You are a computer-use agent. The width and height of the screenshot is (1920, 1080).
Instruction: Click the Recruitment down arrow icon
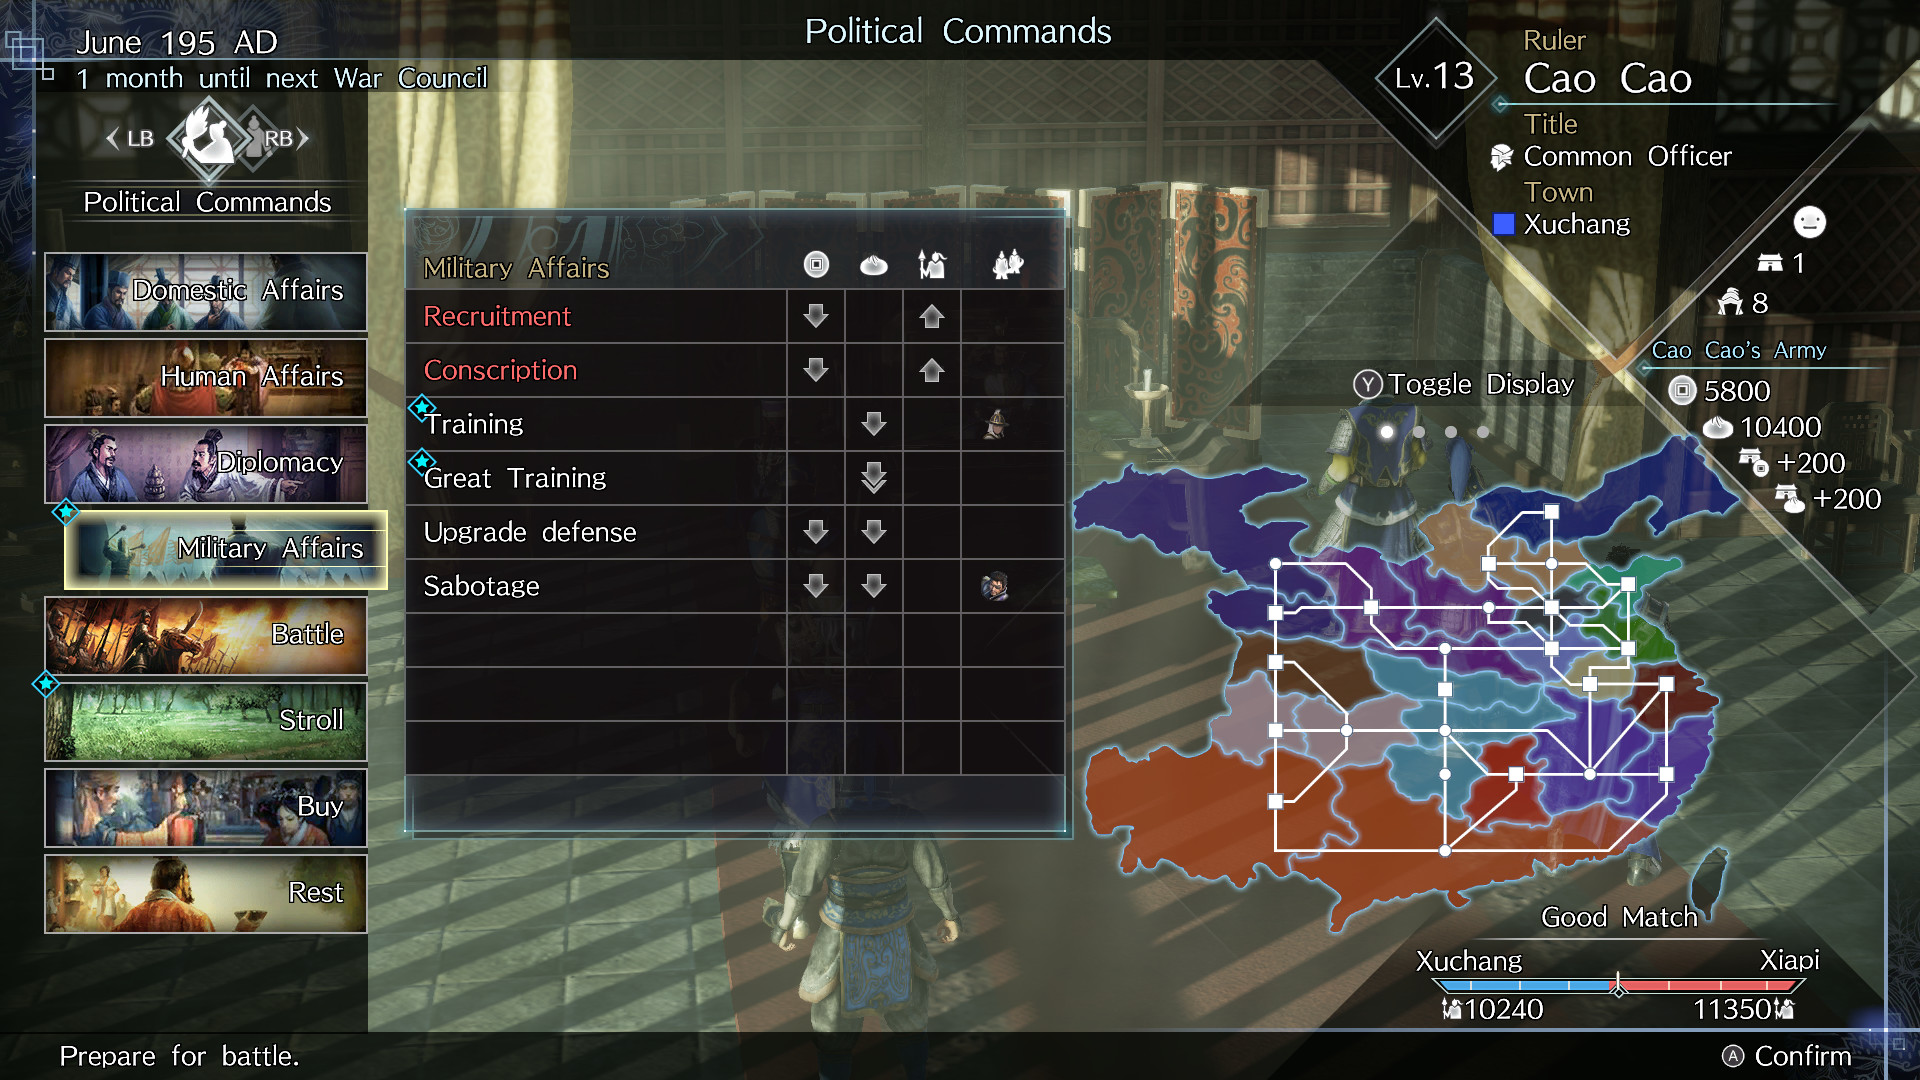pos(814,316)
